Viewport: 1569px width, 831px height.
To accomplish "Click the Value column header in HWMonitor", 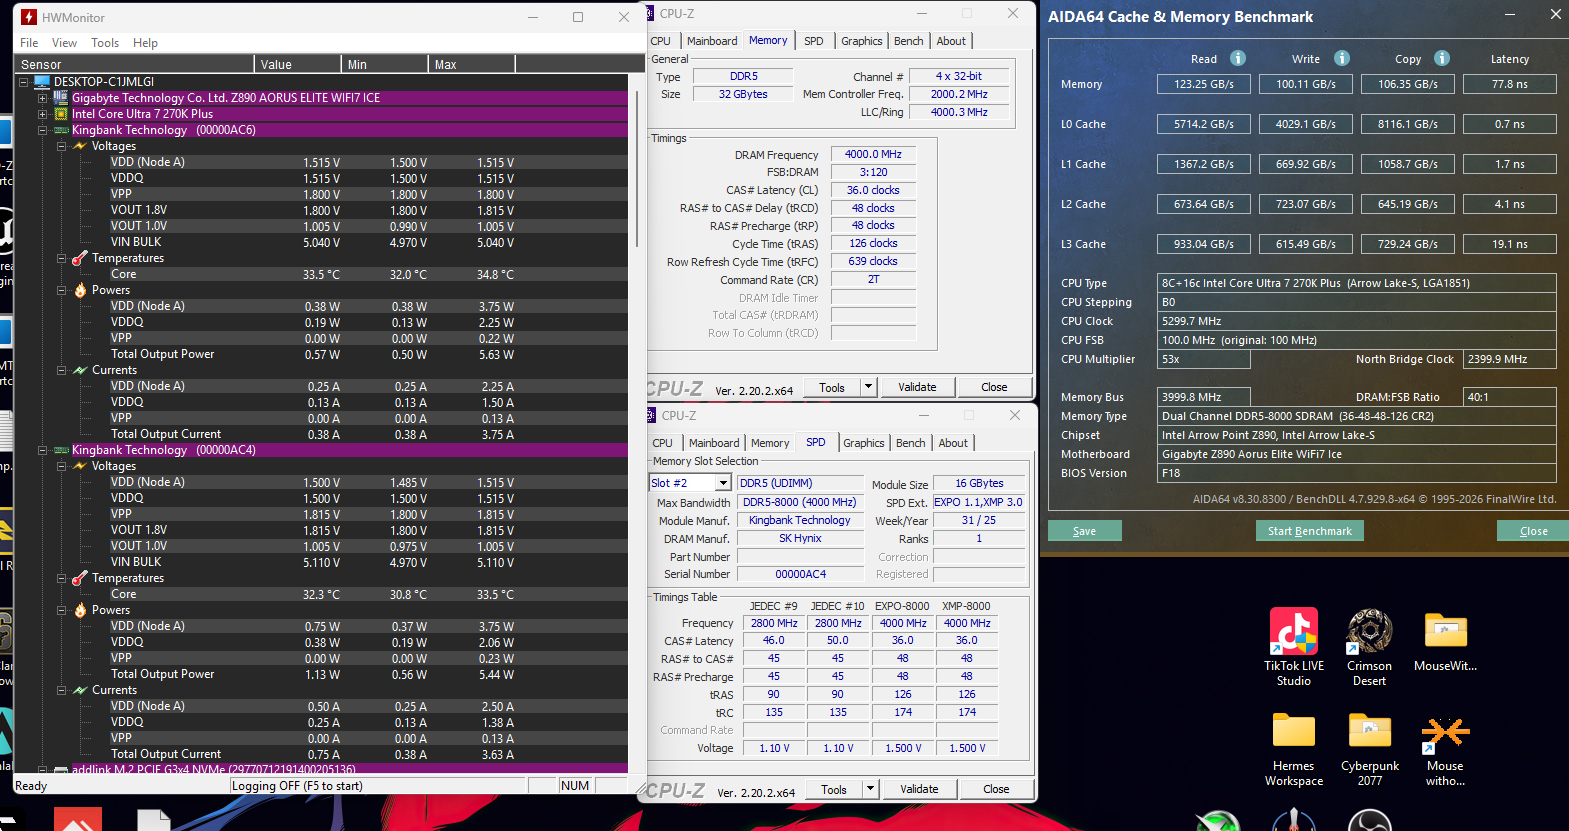I will coord(297,64).
